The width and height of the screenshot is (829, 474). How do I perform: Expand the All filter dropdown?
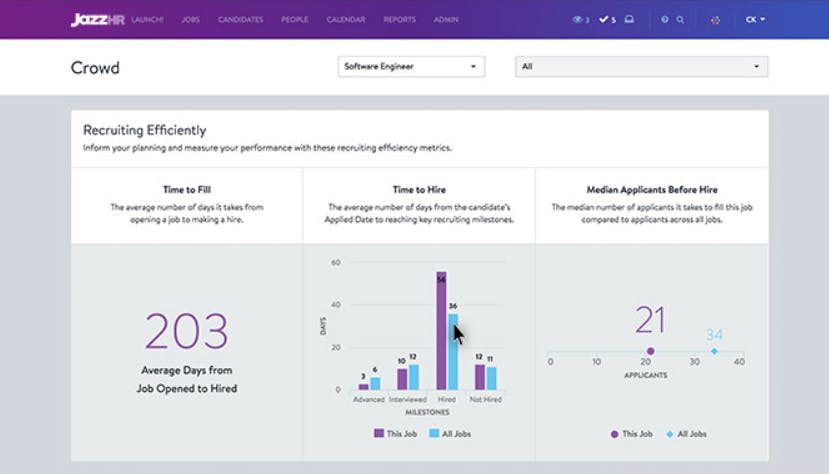(x=642, y=67)
